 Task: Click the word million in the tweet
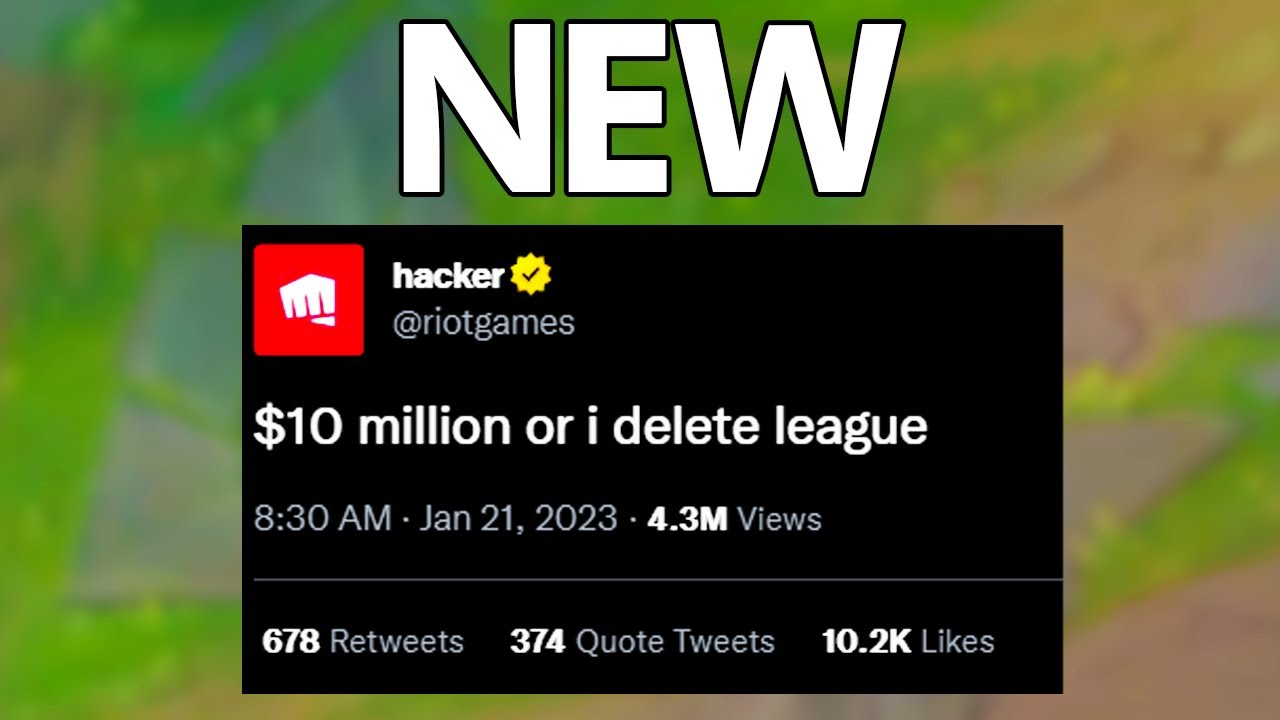pos(433,427)
